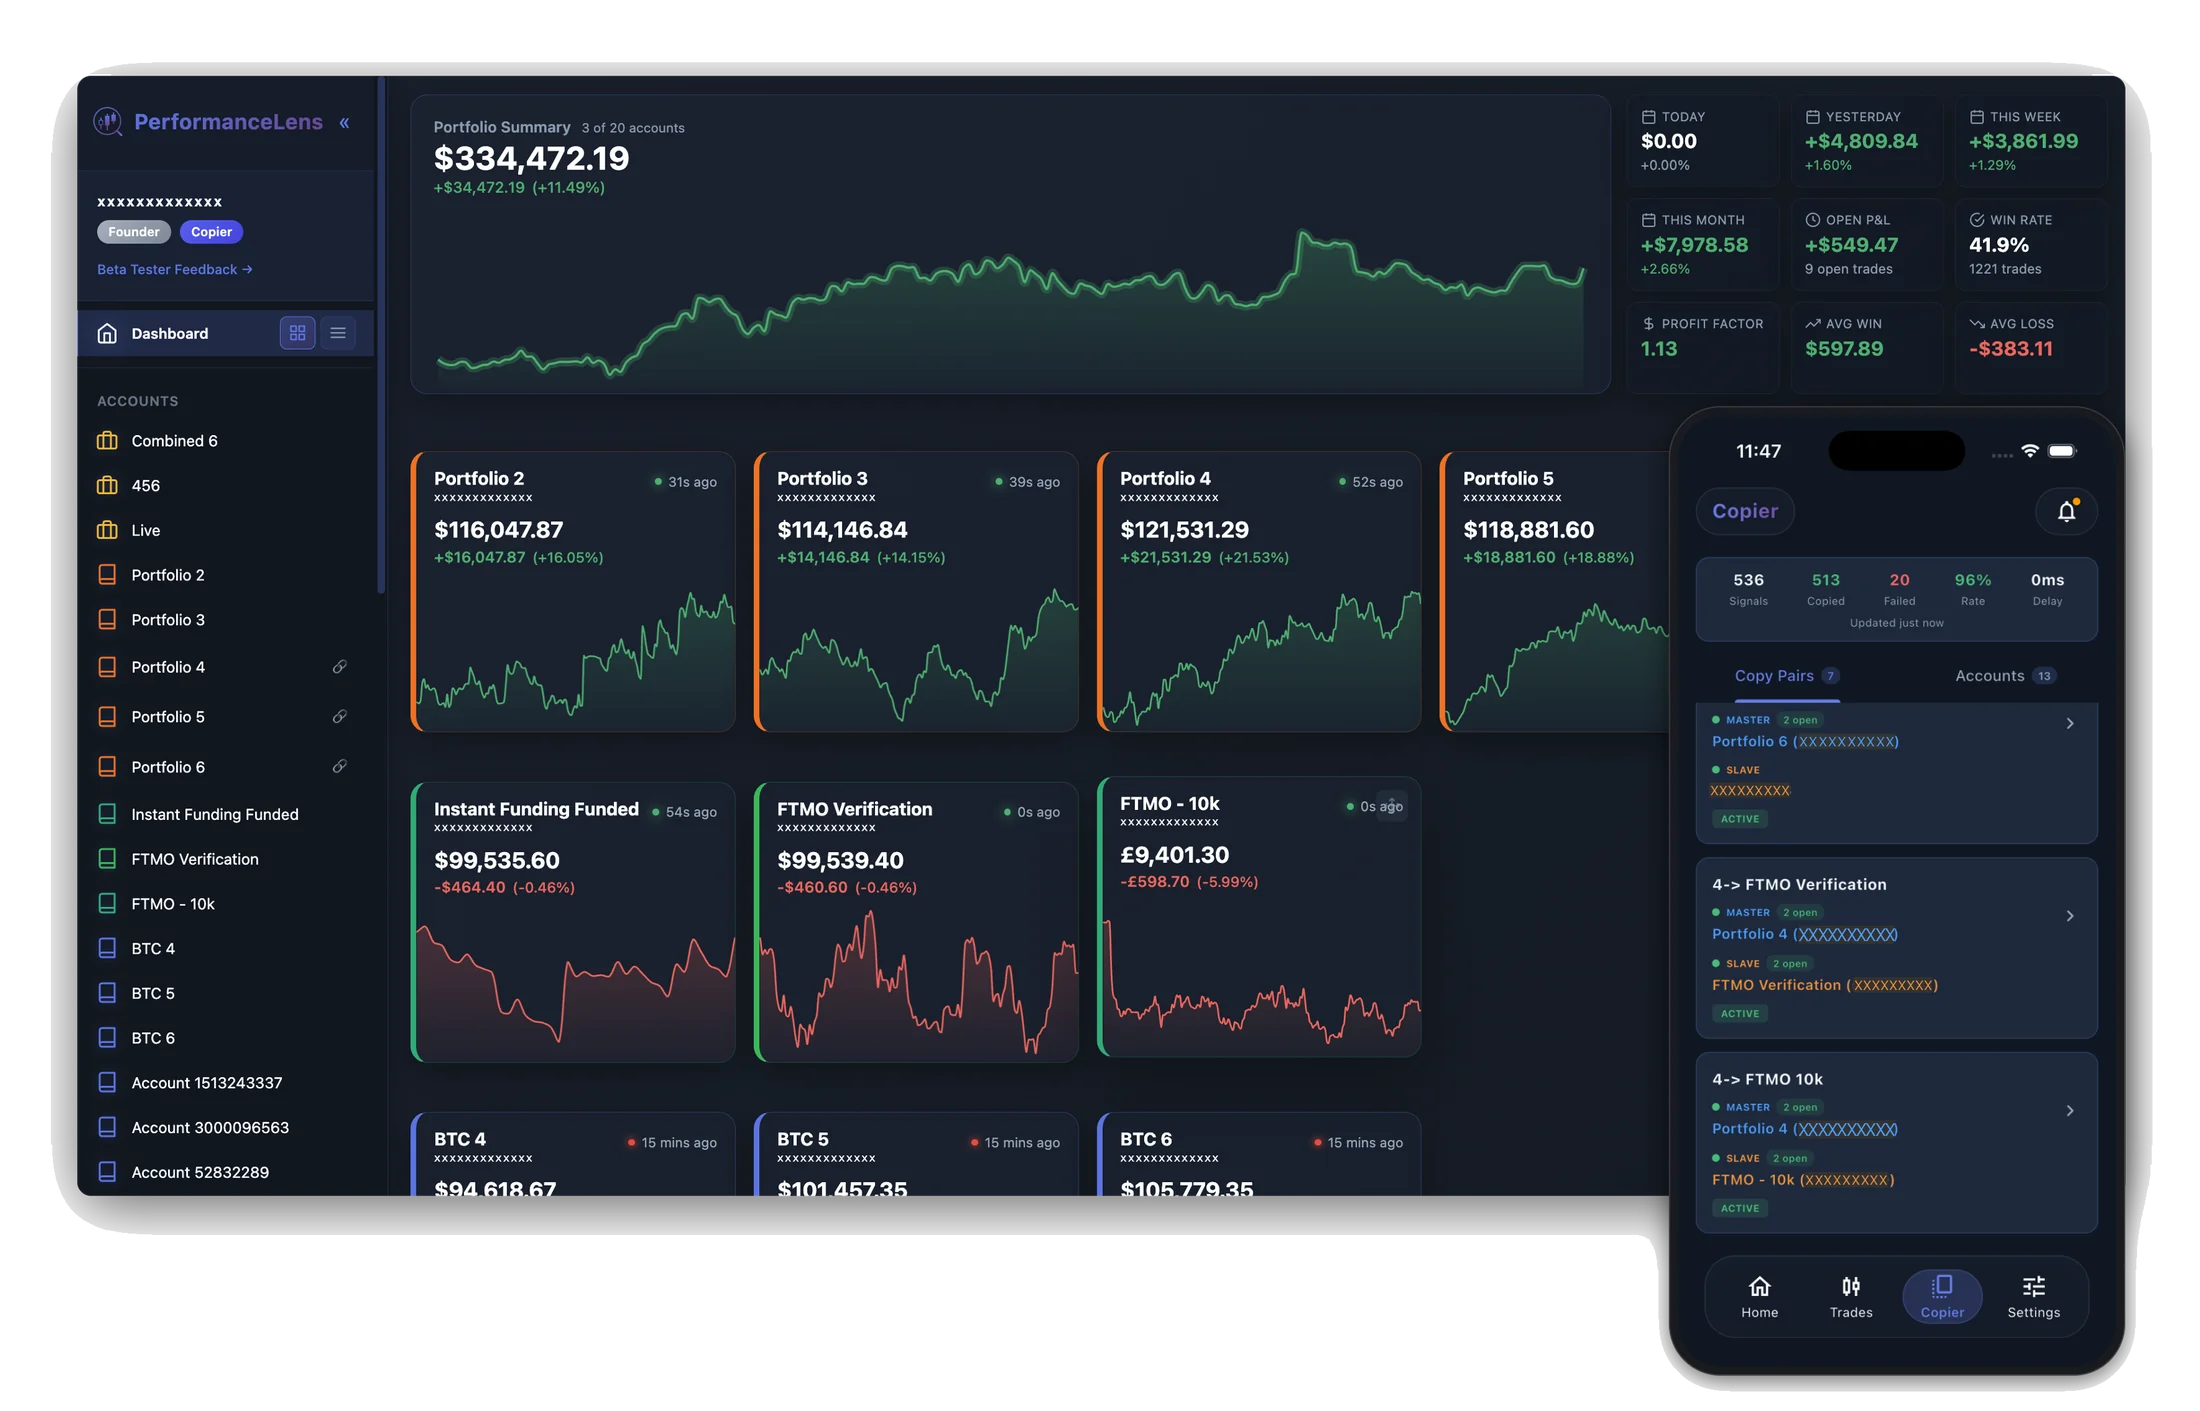Click calendar icon in TODAY stat

[1648, 117]
